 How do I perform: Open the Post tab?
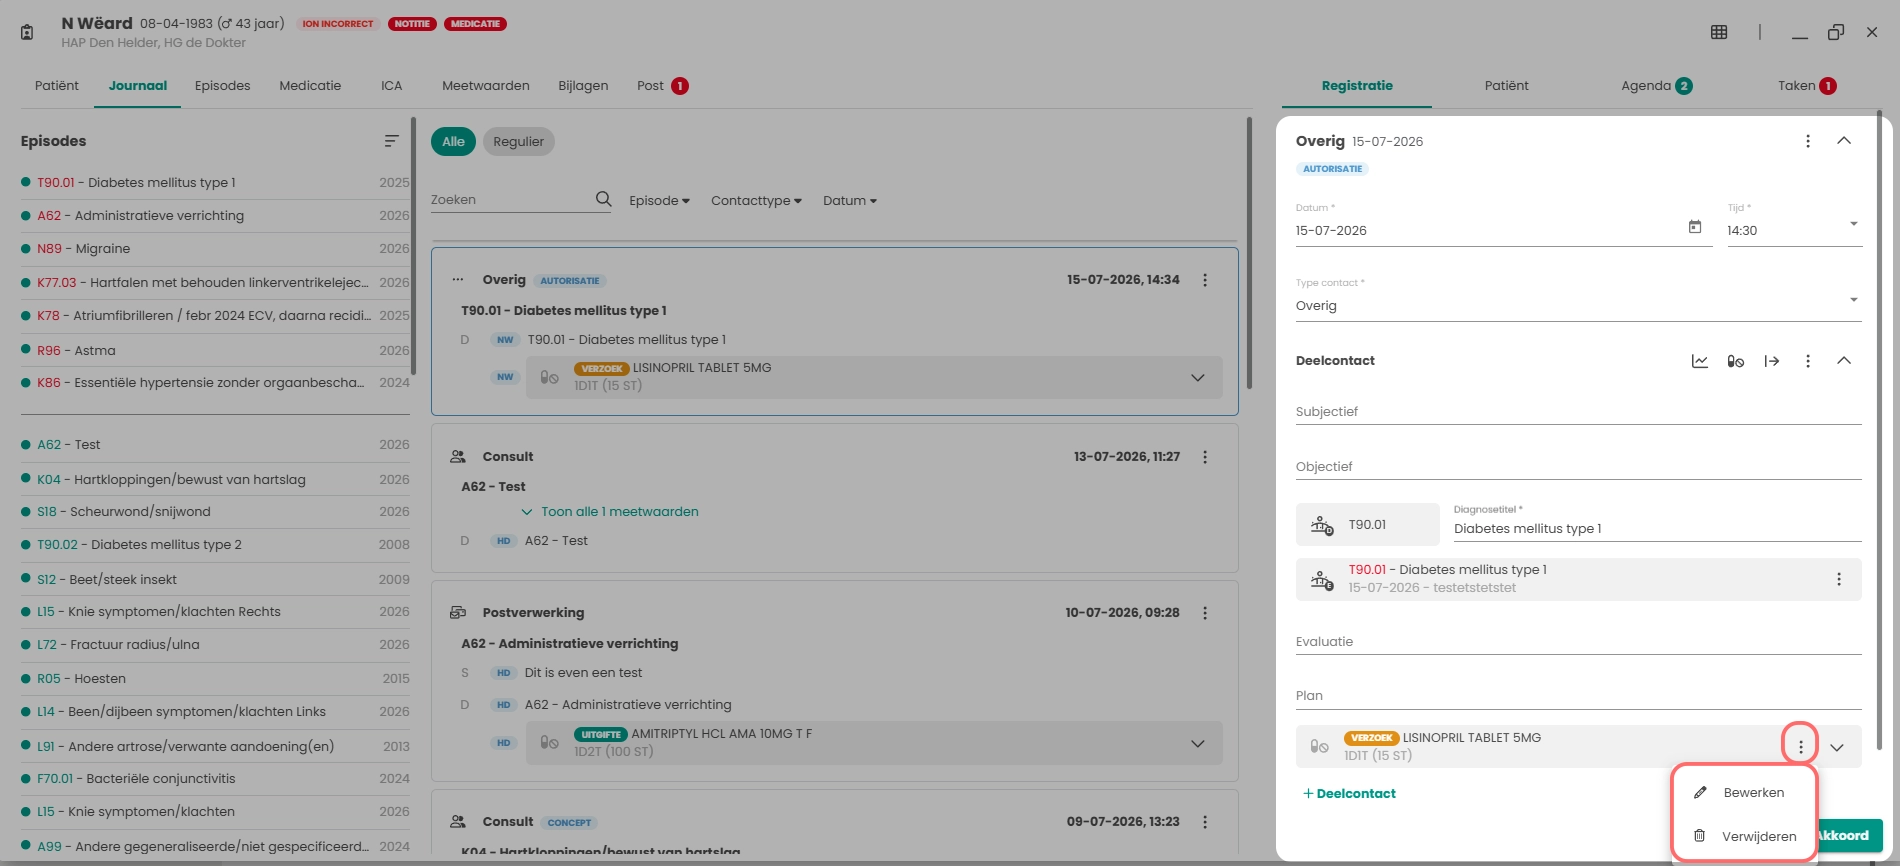[x=661, y=86]
